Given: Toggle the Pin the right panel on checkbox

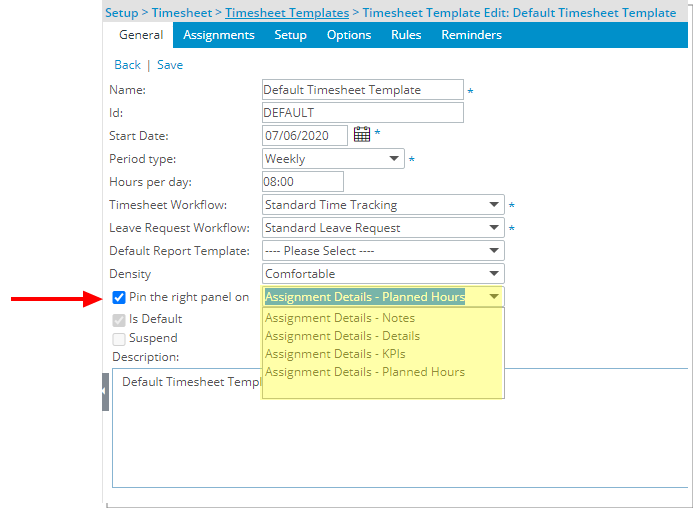Looking at the screenshot, I should [119, 297].
